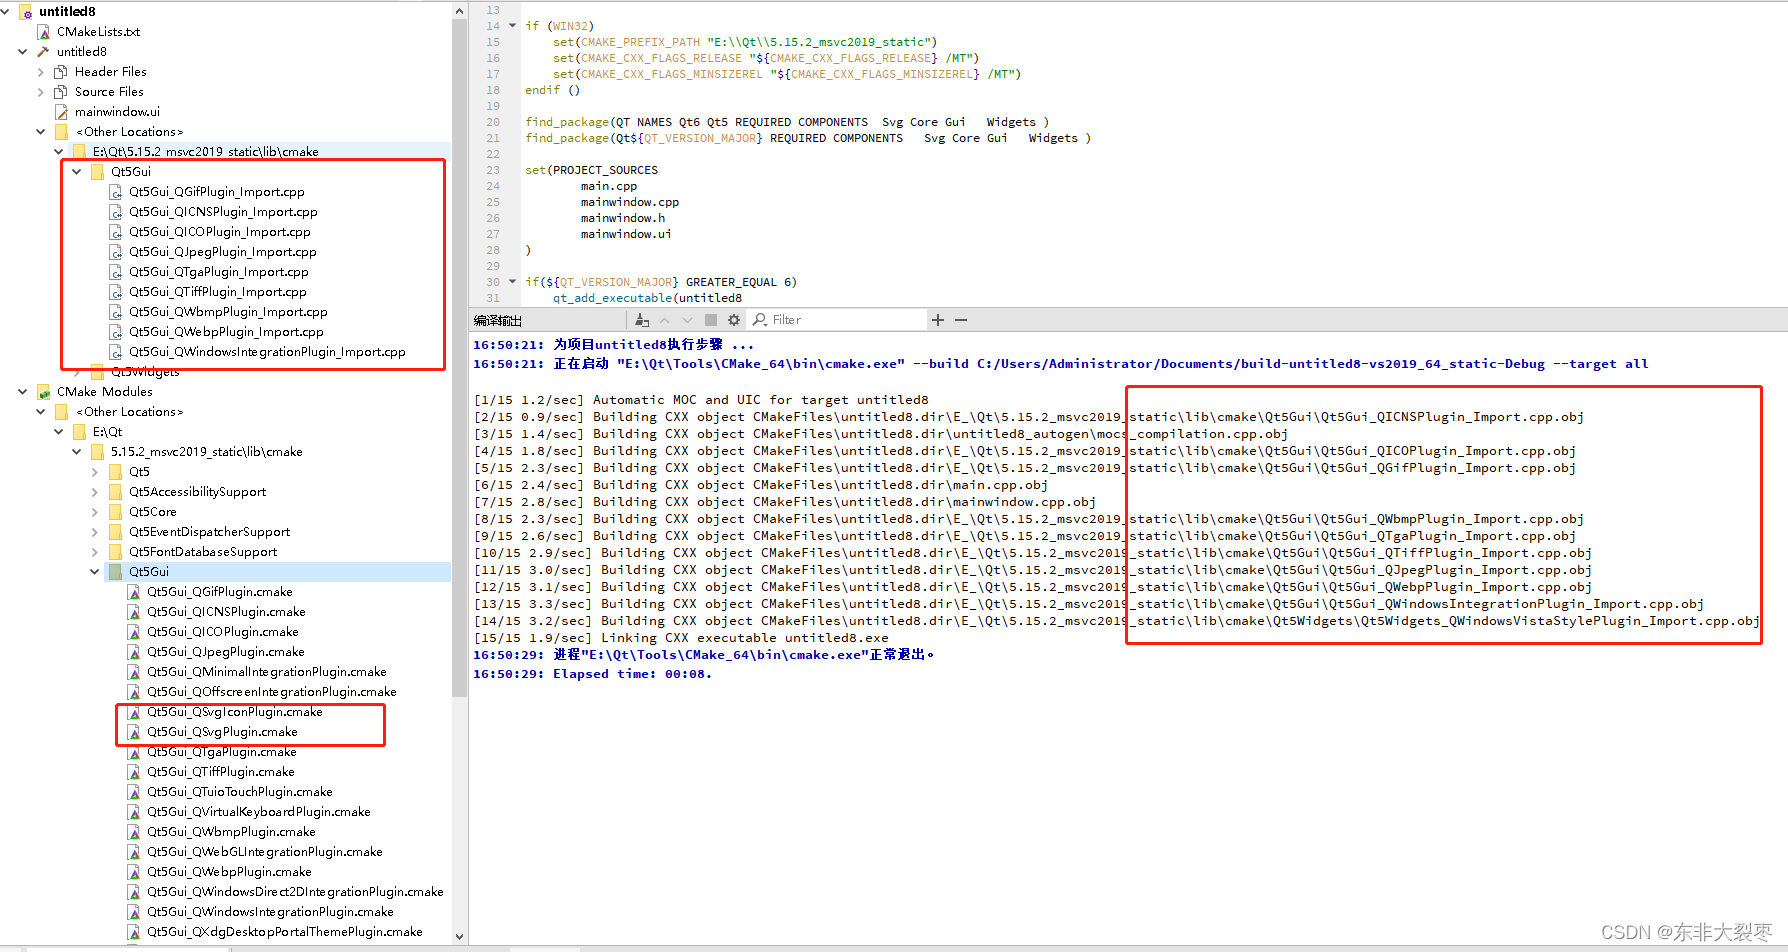Screen dimensions: 1788x952
Task: Expand the Qt5Core module in CMake Modules
Action: tap(95, 511)
